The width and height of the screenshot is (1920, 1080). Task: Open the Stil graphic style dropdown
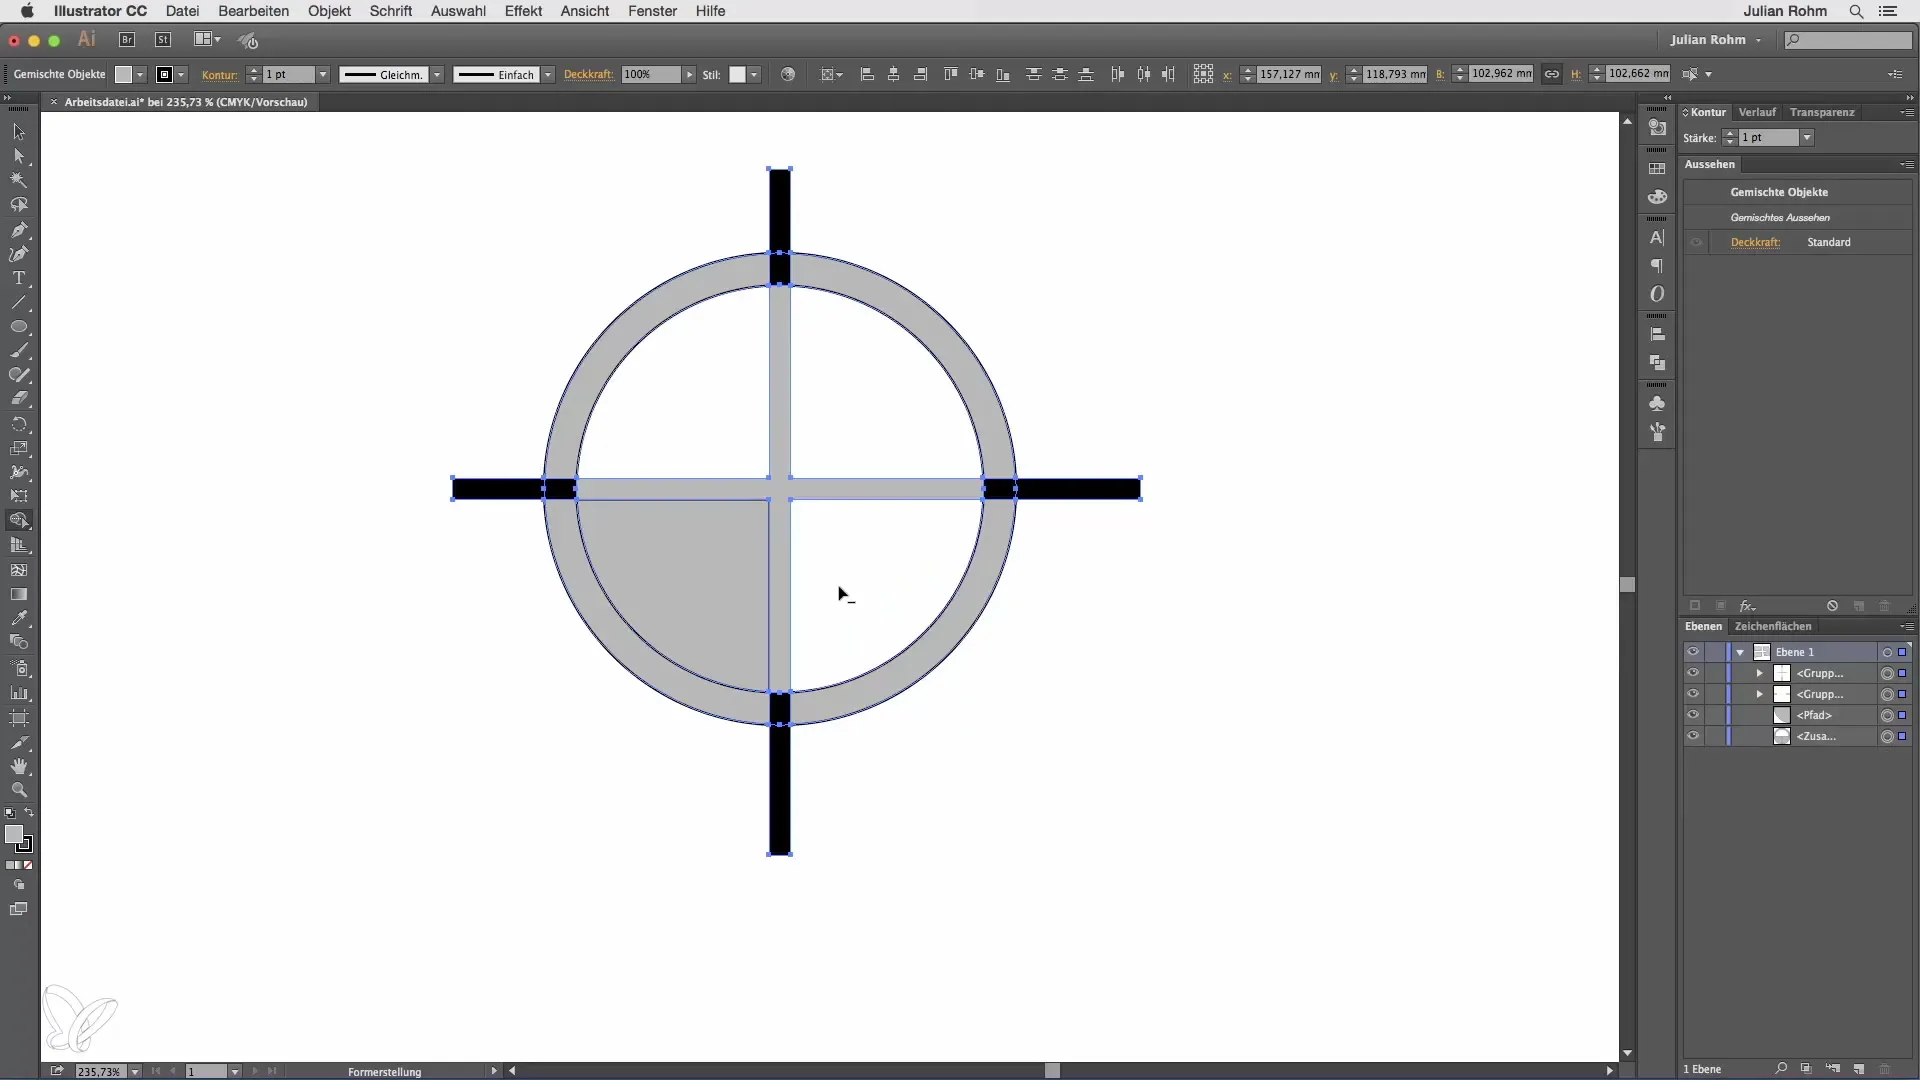coord(754,75)
